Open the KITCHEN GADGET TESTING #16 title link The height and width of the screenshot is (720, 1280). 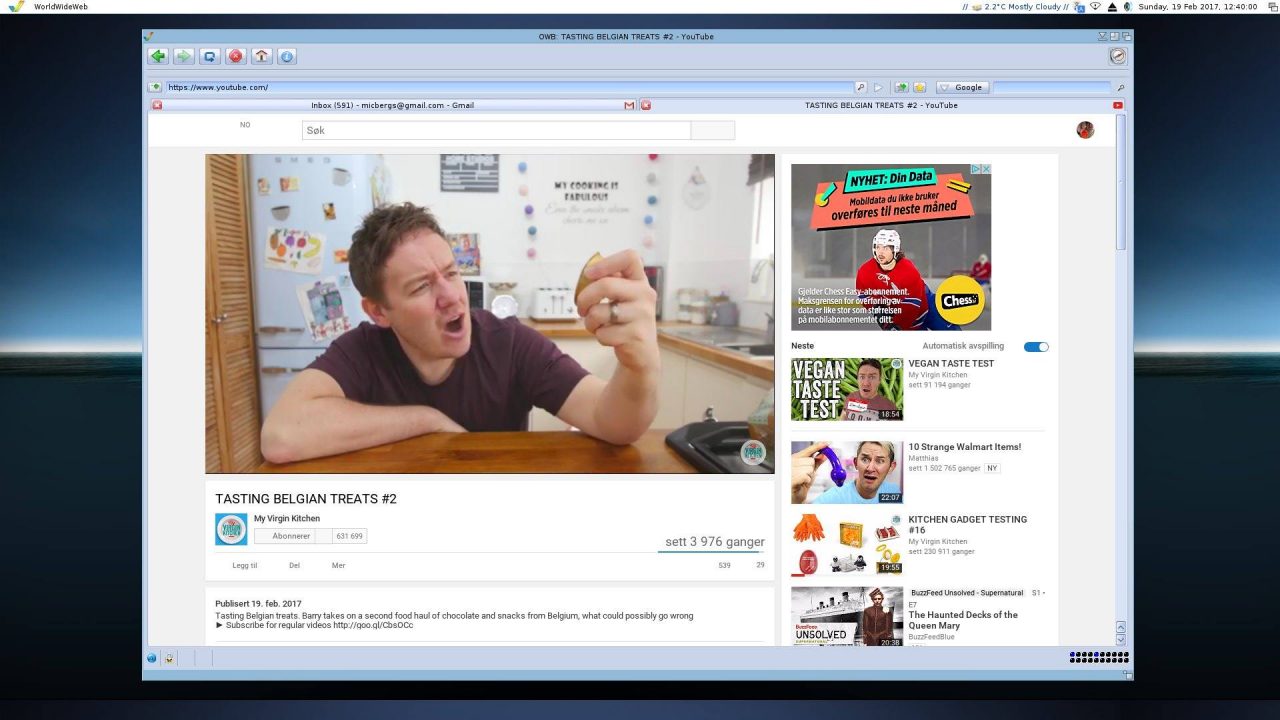968,525
